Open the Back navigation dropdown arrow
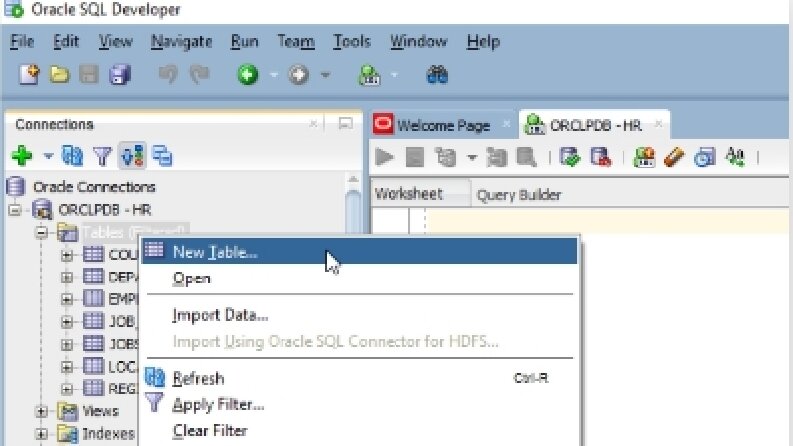793x446 pixels. [x=274, y=75]
